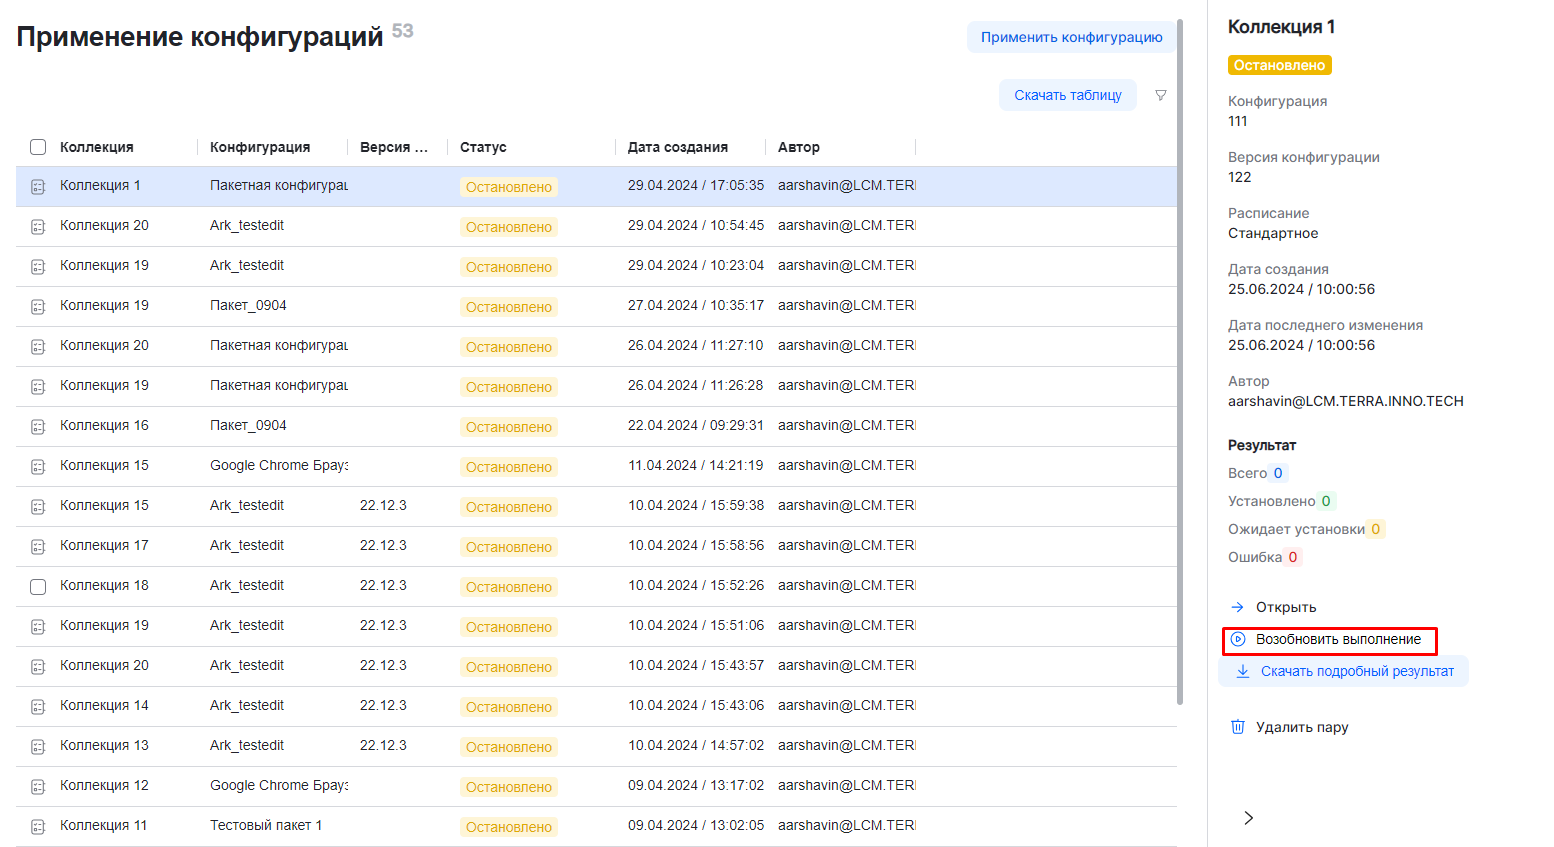Click the row icon beside Коллекция 11
This screenshot has width=1554, height=847.
[x=38, y=826]
